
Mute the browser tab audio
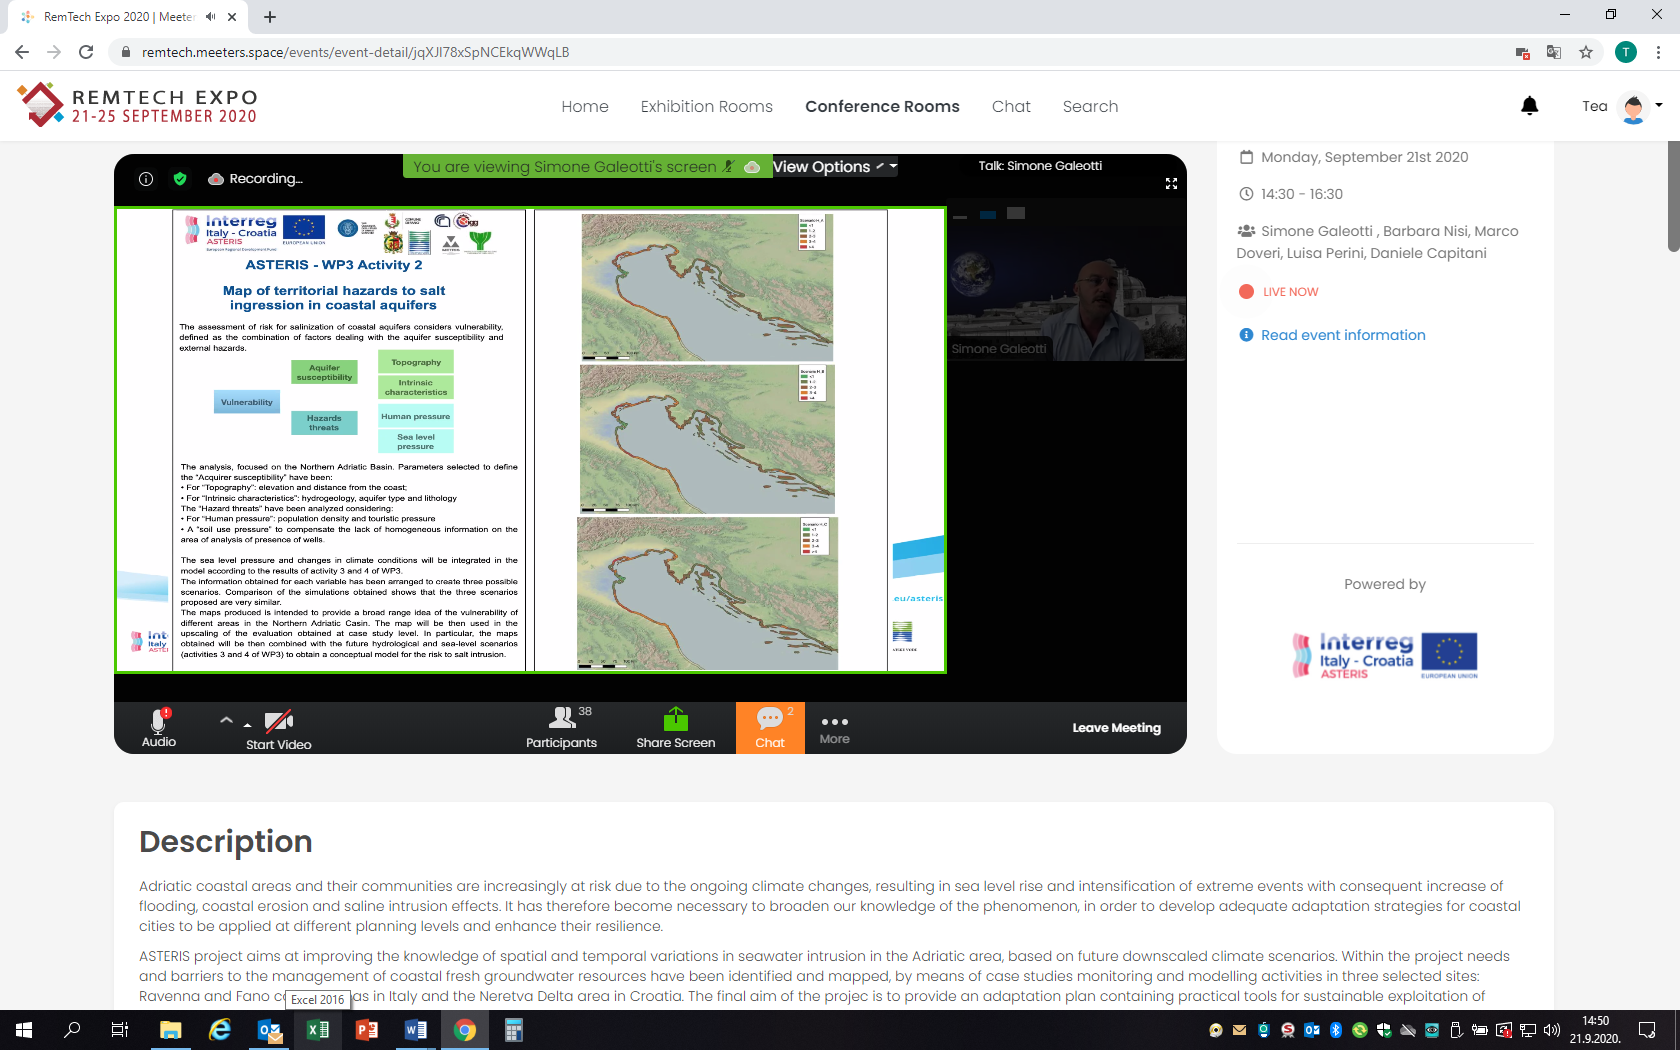211,17
